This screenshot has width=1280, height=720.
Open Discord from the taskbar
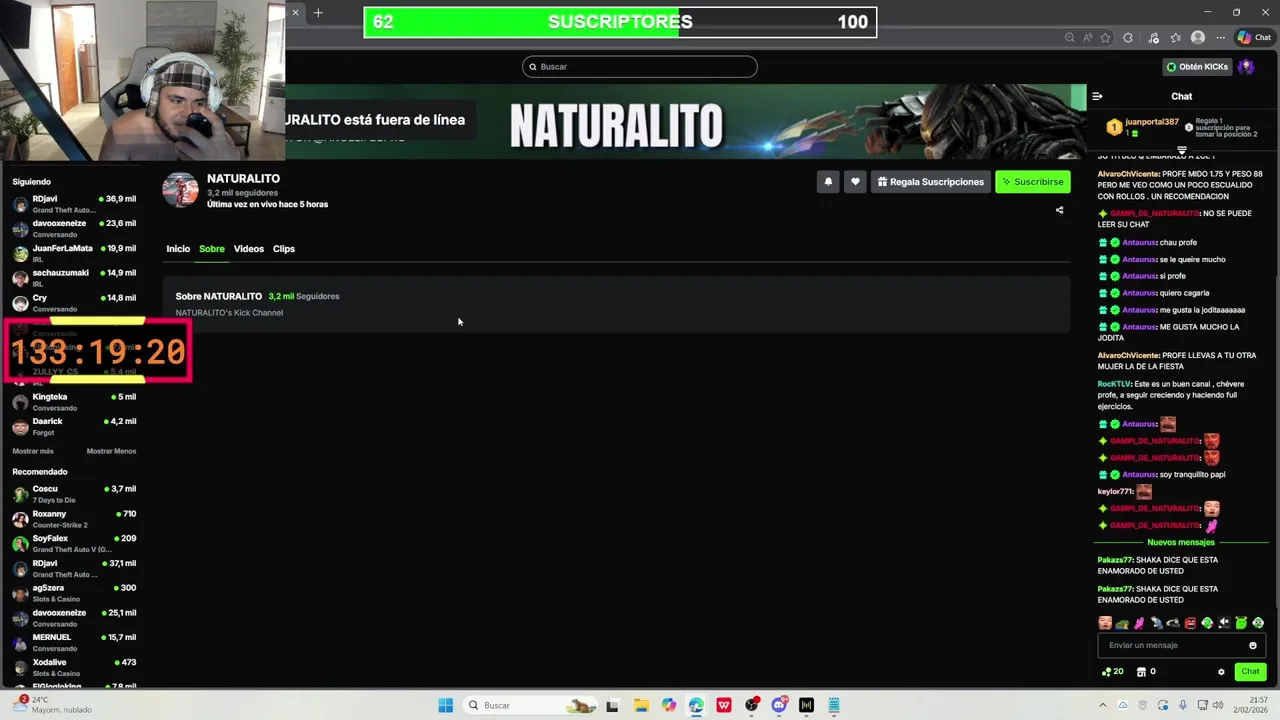coord(779,705)
